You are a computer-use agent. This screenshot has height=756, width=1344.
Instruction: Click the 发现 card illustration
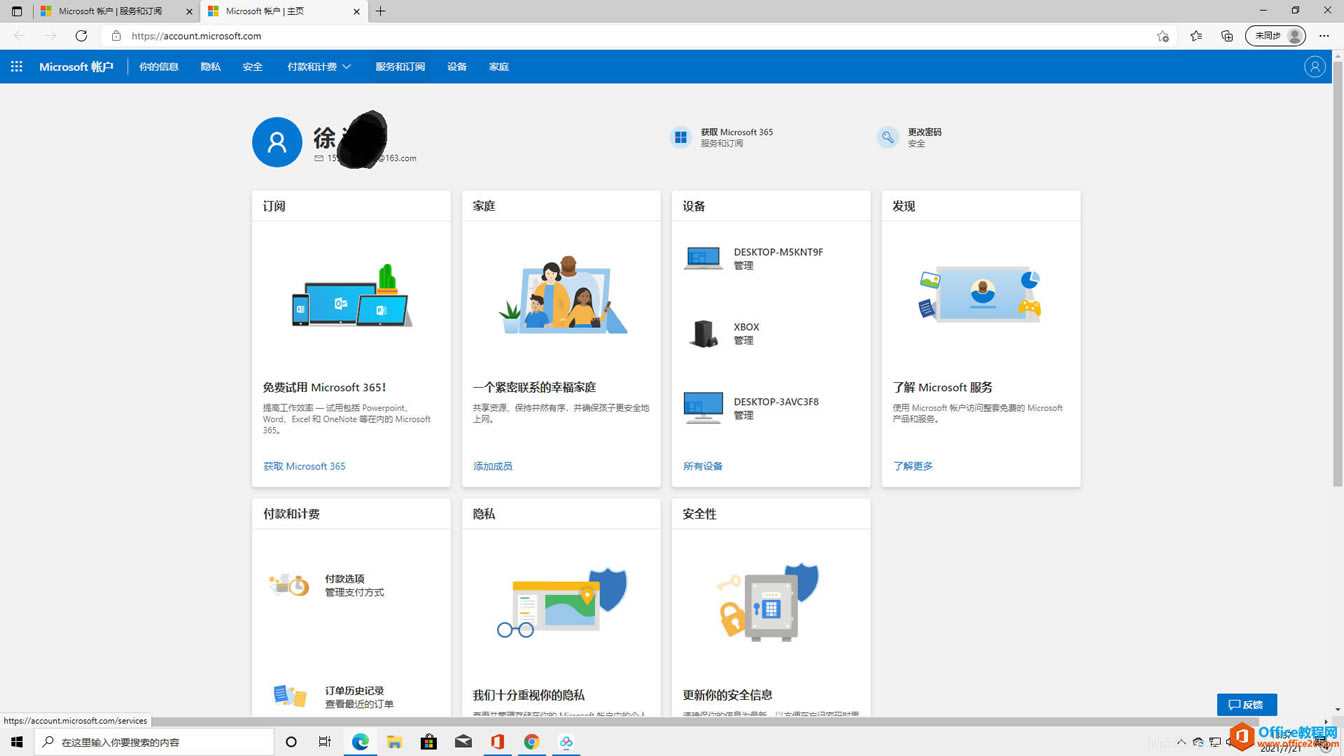pyautogui.click(x=980, y=294)
